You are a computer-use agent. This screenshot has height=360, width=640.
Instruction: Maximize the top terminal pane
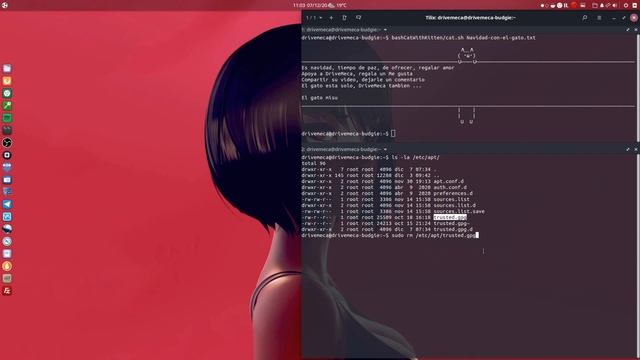point(628,30)
